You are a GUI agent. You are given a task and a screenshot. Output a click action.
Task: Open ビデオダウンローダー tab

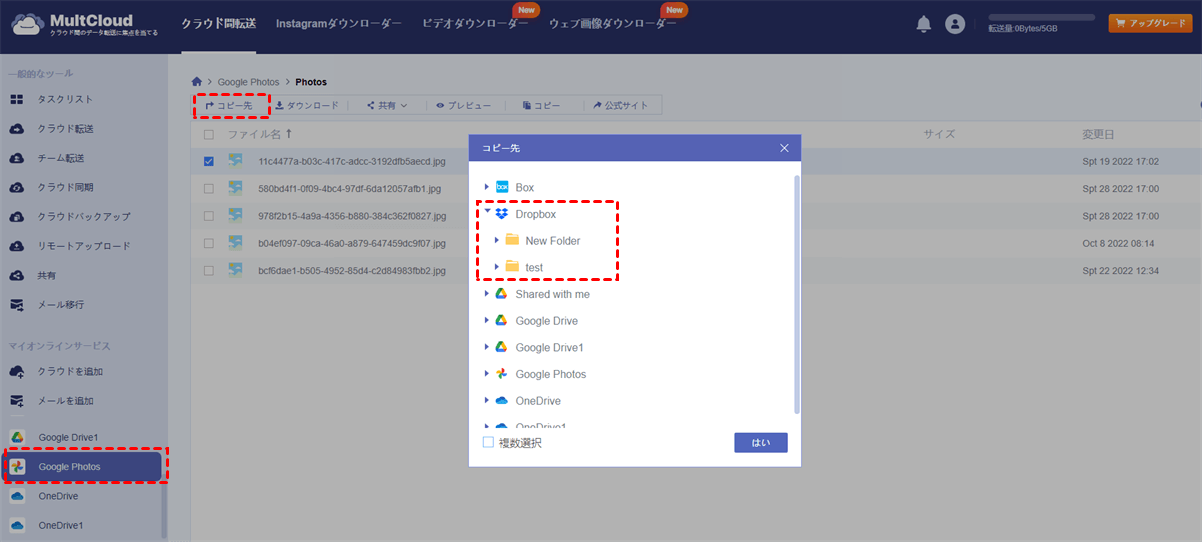[x=475, y=23]
